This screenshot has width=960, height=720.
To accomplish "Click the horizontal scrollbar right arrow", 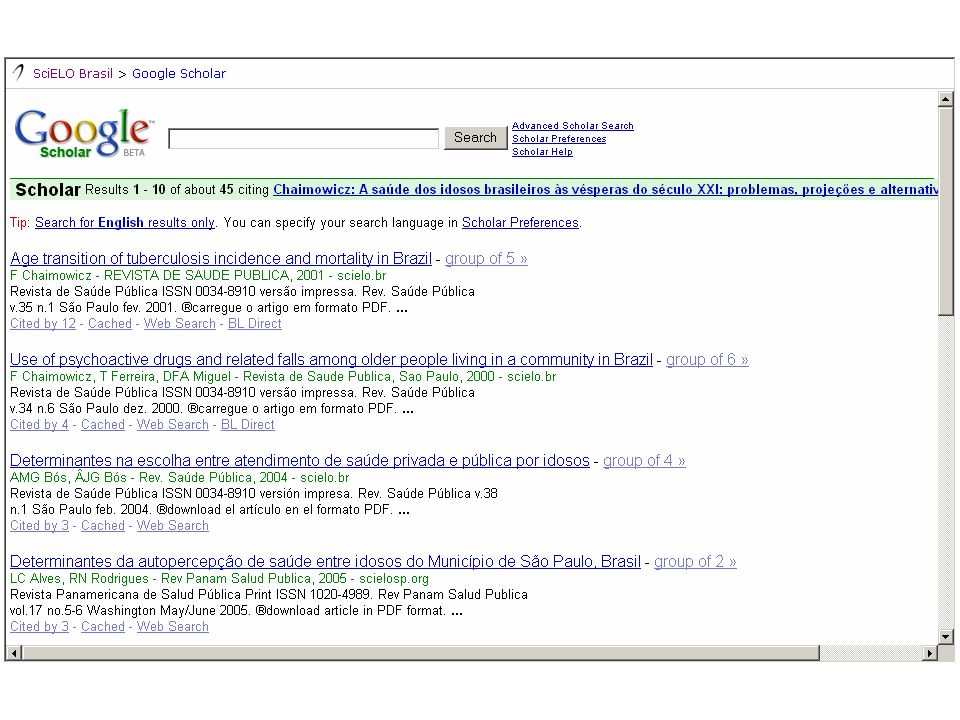I will (929, 653).
